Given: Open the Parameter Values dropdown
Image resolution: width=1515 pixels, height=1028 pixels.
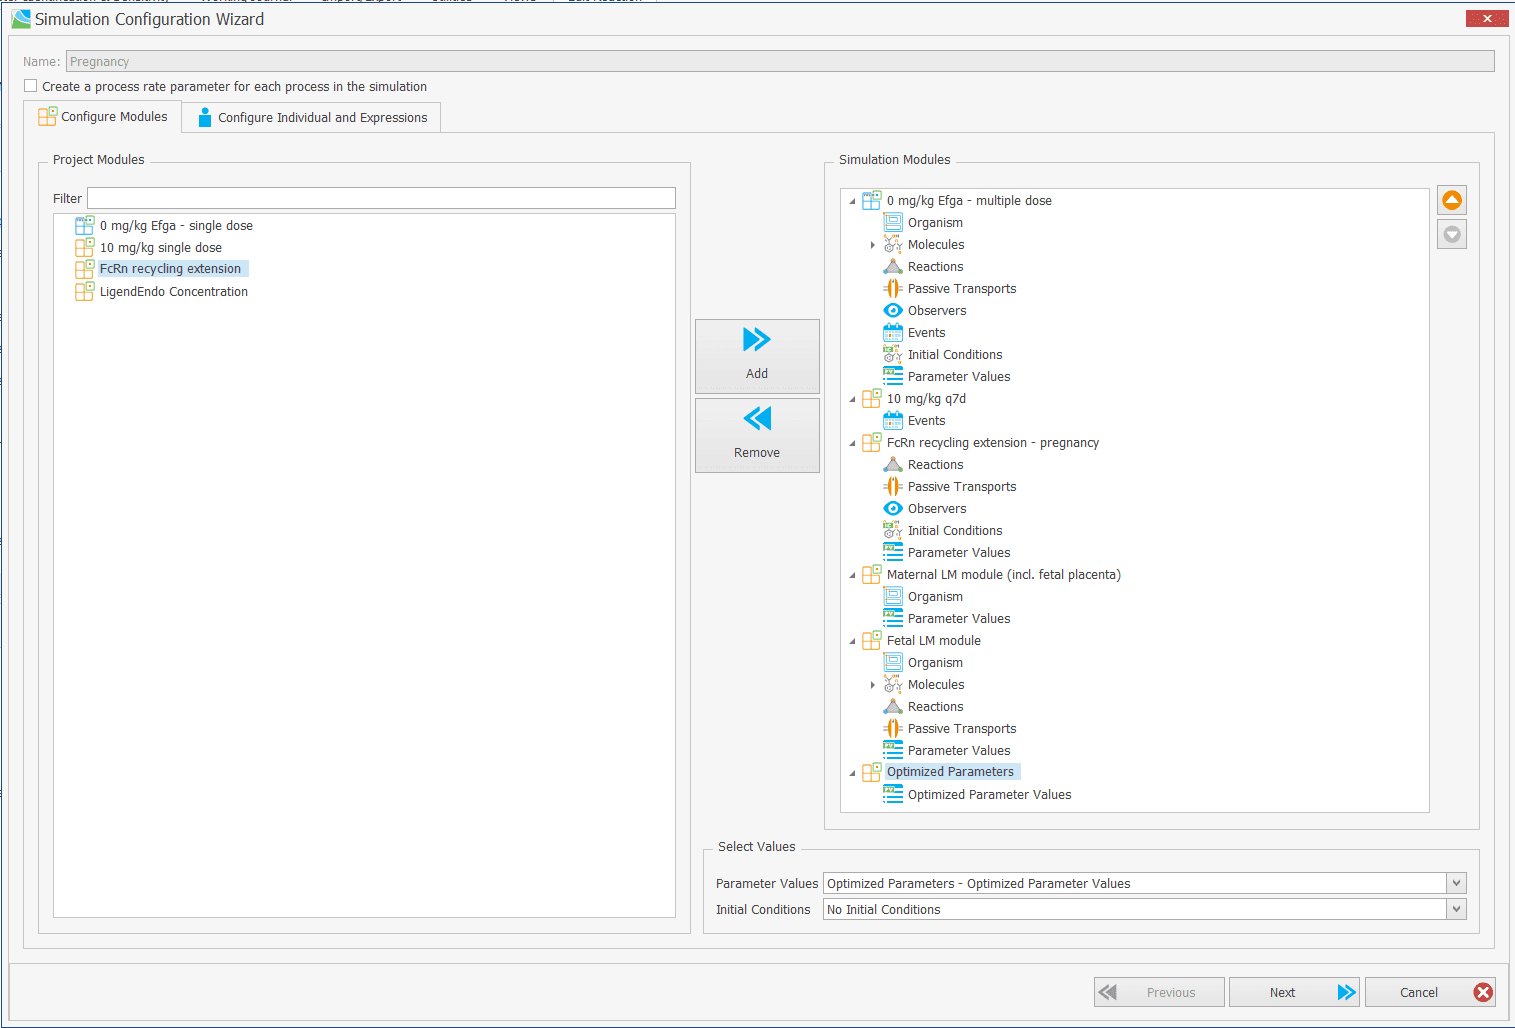Looking at the screenshot, I should tap(1457, 883).
